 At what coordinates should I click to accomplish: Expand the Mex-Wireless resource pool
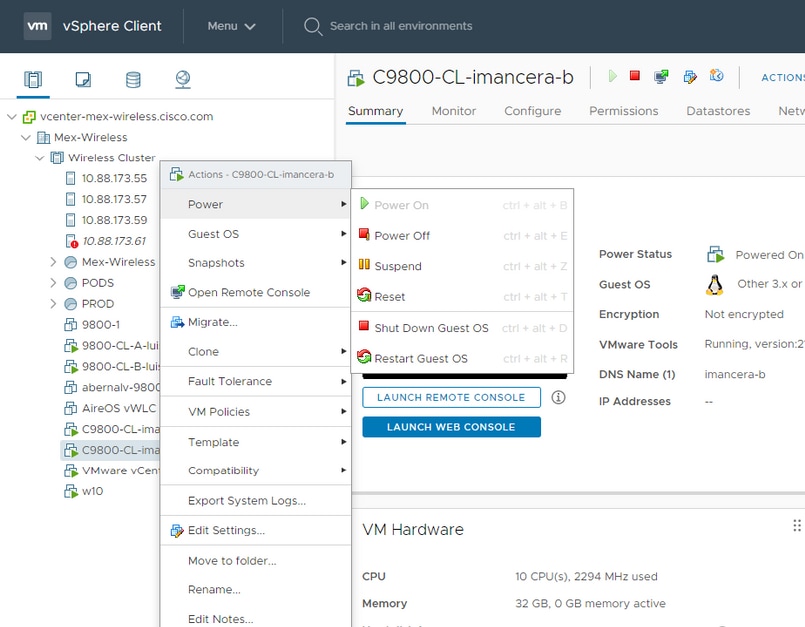53,262
